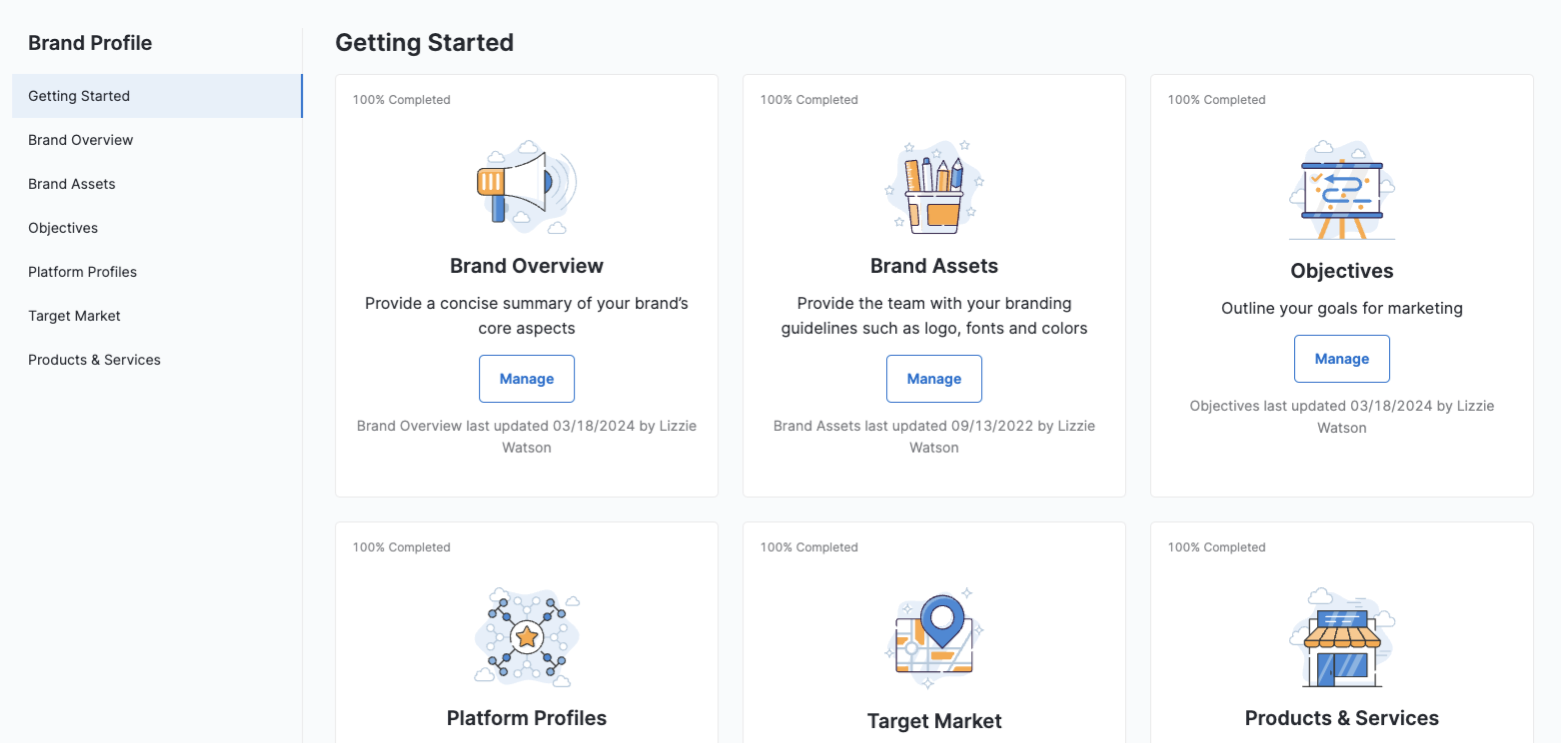
Task: Click the map pin Target Market icon
Action: pyautogui.click(x=934, y=640)
